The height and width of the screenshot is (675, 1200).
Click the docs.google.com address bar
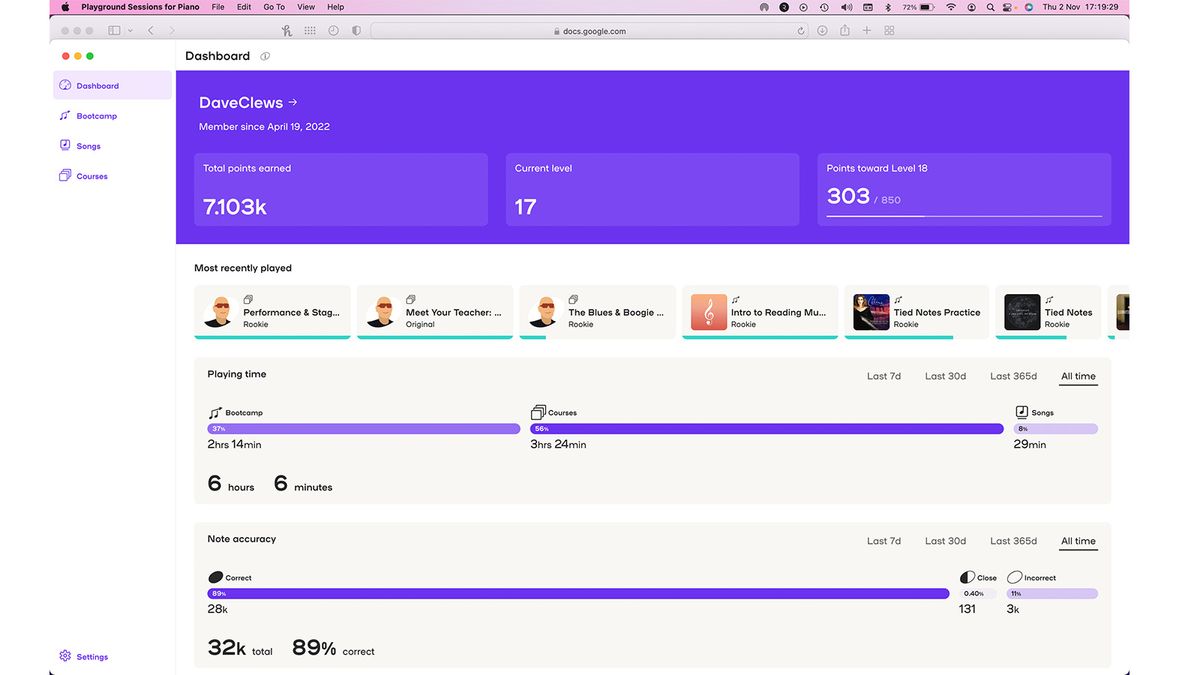coord(590,31)
